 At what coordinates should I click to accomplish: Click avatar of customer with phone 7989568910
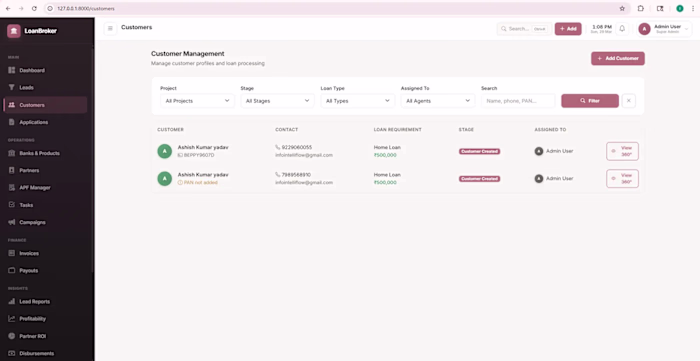coord(165,178)
